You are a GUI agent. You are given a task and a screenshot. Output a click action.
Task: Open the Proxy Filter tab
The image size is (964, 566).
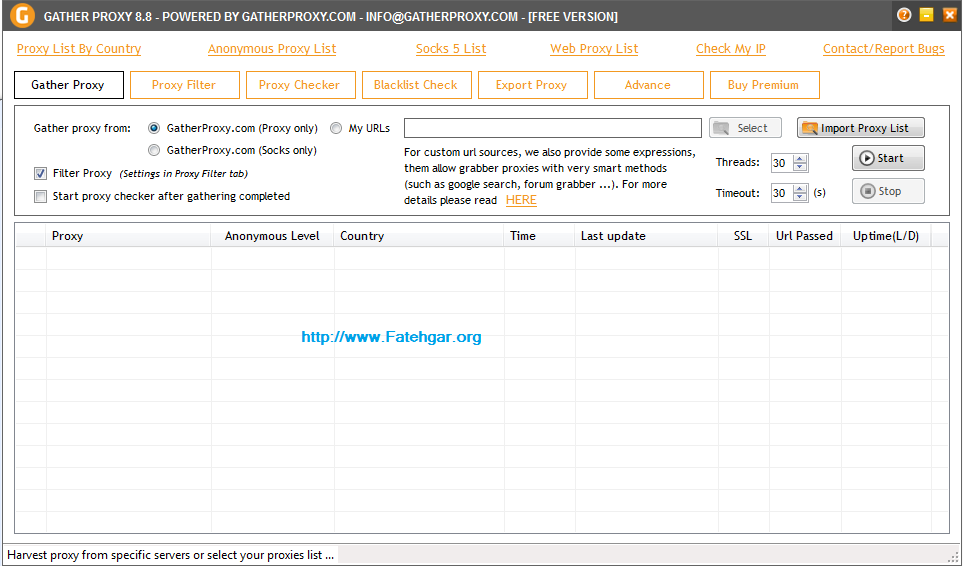tap(184, 85)
